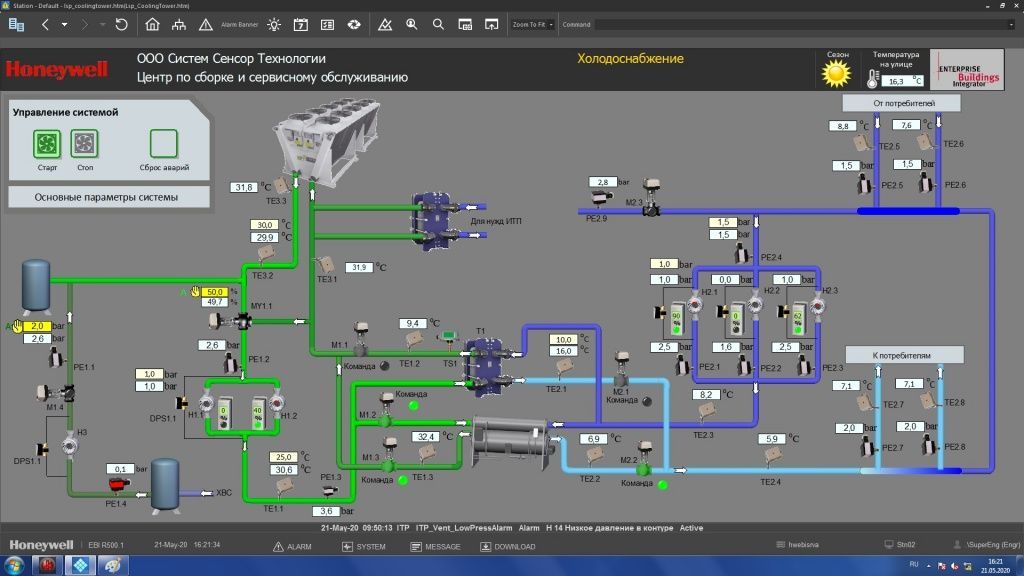Viewport: 1024px width, 576px height.
Task: Go back with the left arrow
Action: pyautogui.click(x=45, y=24)
